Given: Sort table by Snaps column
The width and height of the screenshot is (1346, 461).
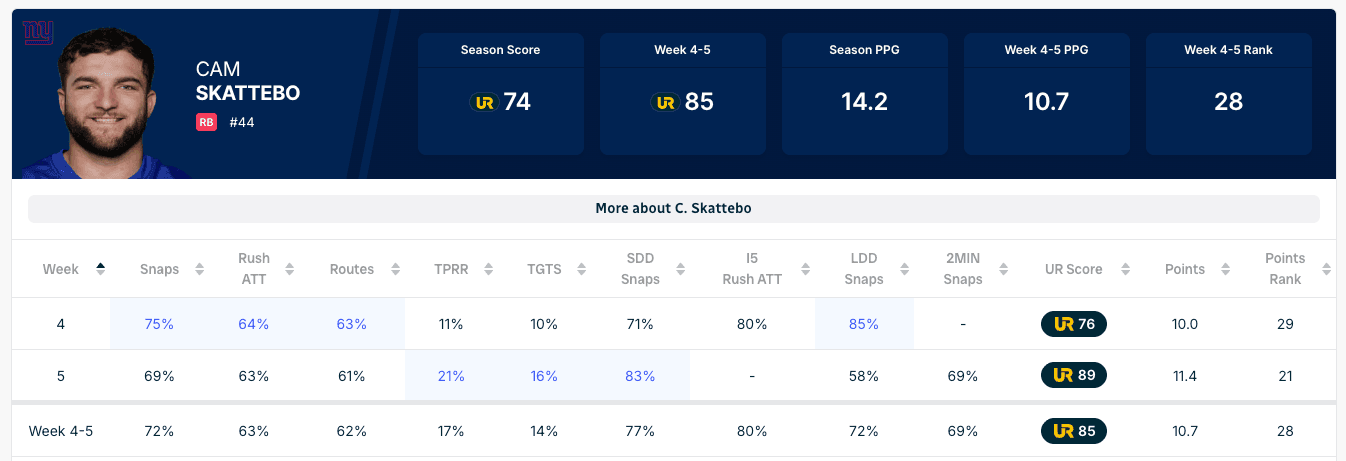Looking at the screenshot, I should coord(160,269).
